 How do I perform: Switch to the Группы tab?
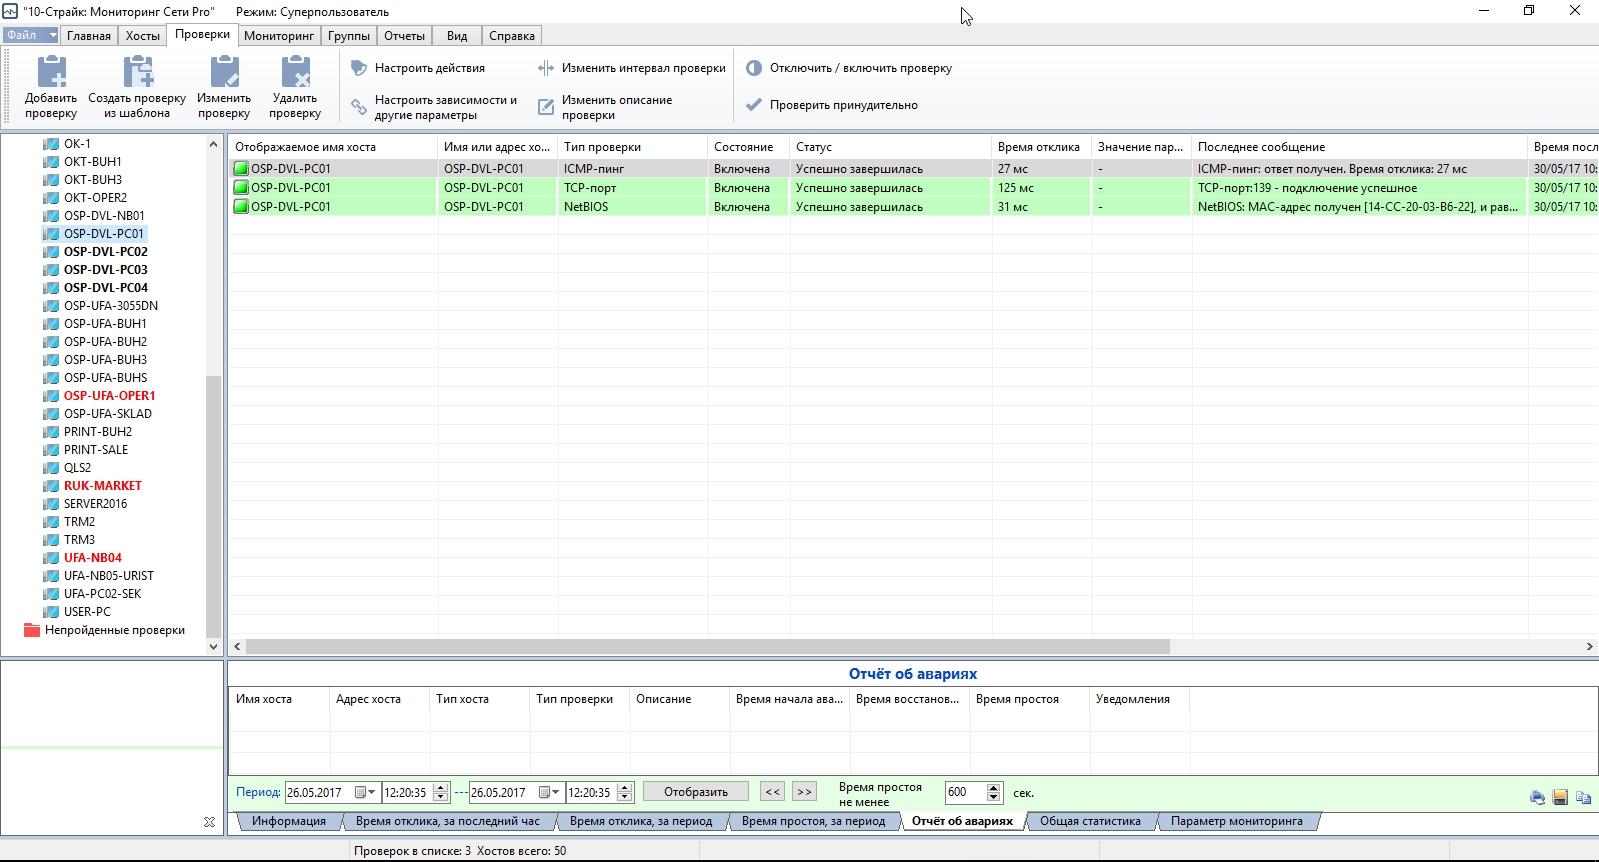[x=349, y=36]
